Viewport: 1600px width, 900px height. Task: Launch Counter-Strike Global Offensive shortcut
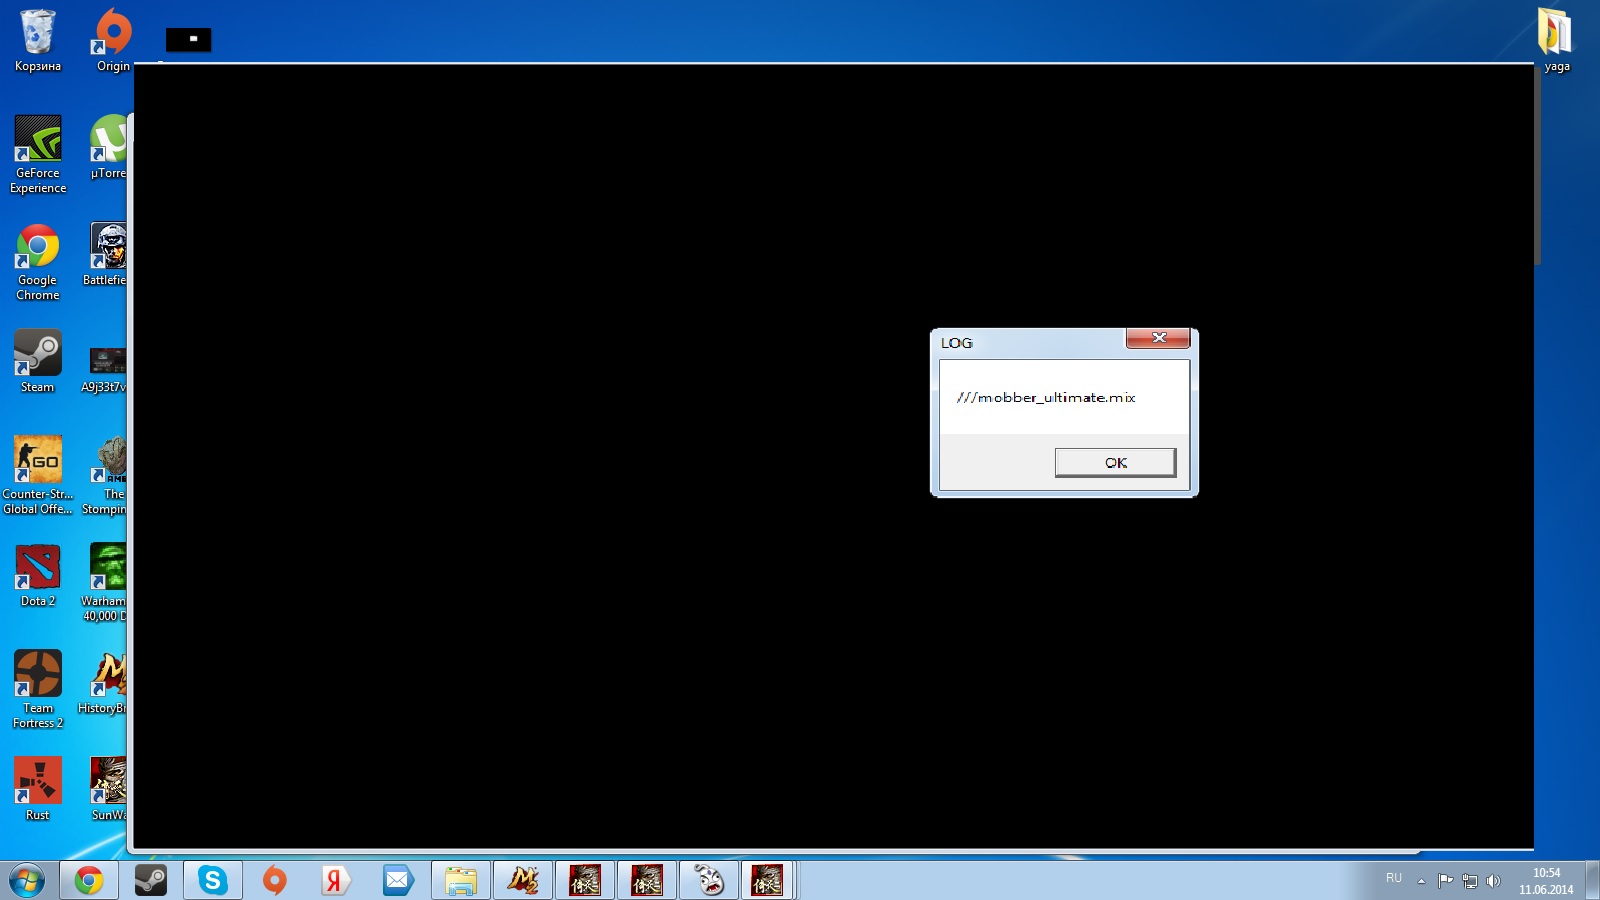click(38, 475)
